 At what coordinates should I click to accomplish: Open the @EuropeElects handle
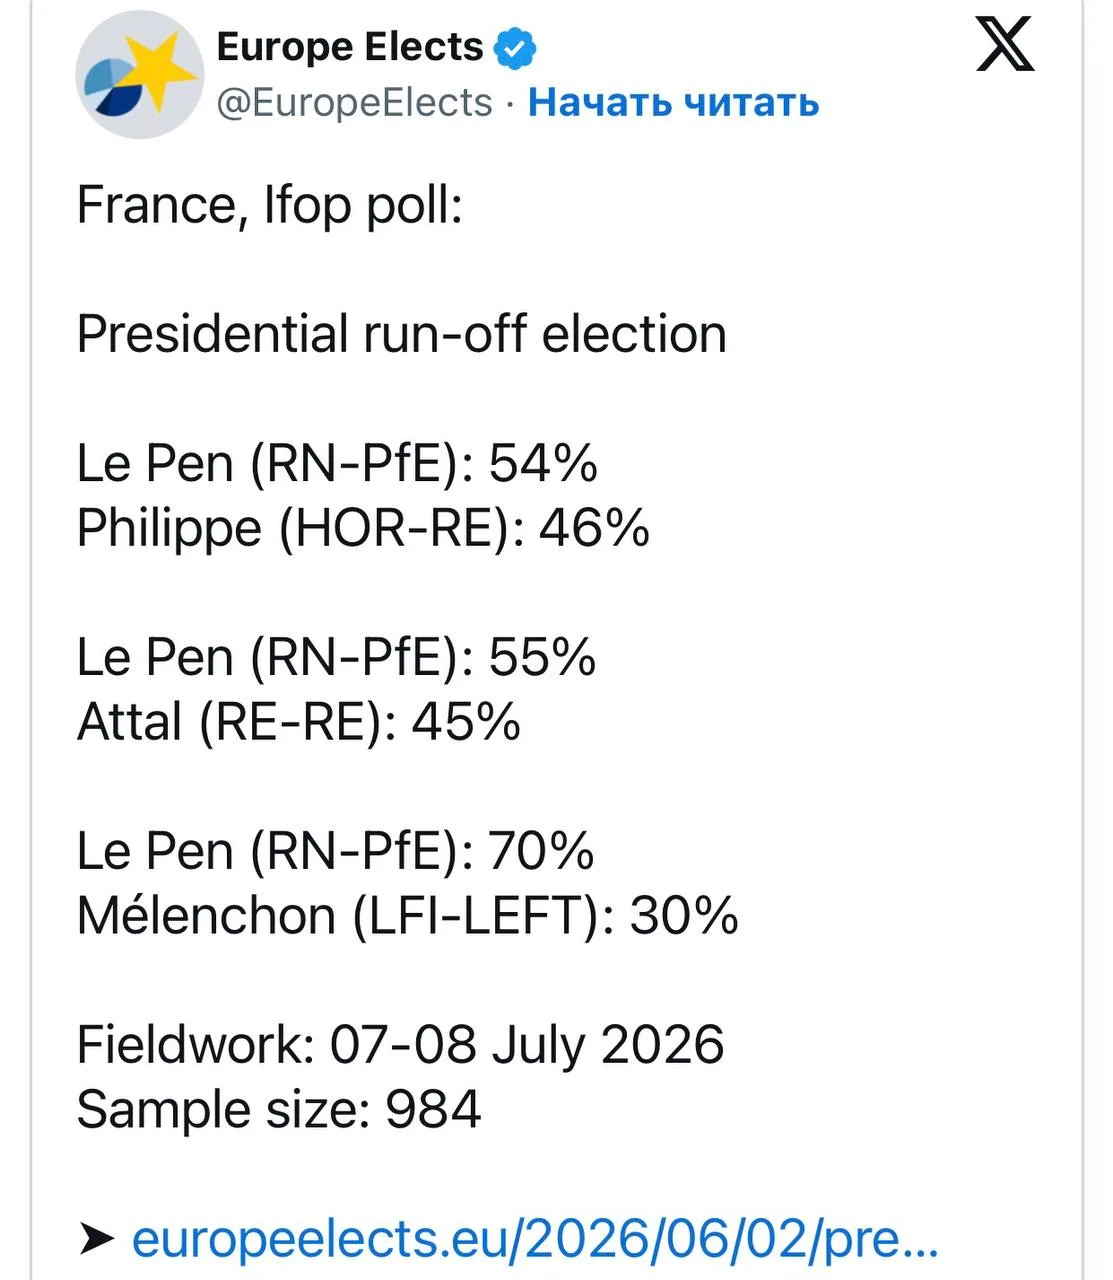[x=355, y=102]
